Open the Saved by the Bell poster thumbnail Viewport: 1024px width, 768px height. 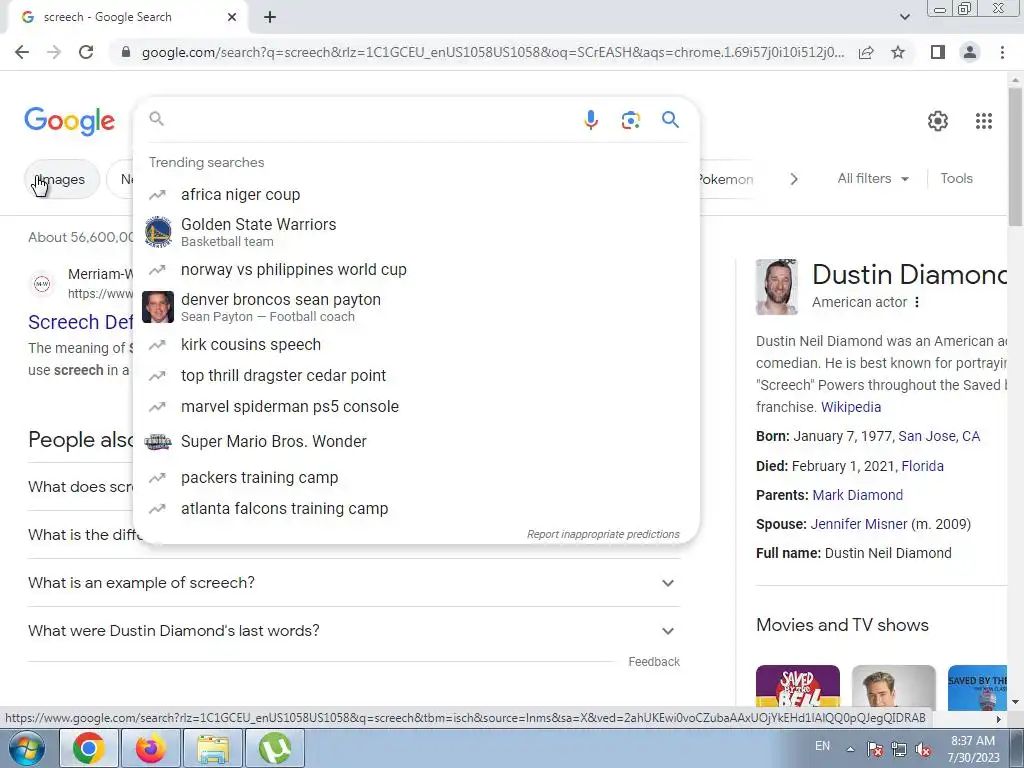tap(798, 687)
